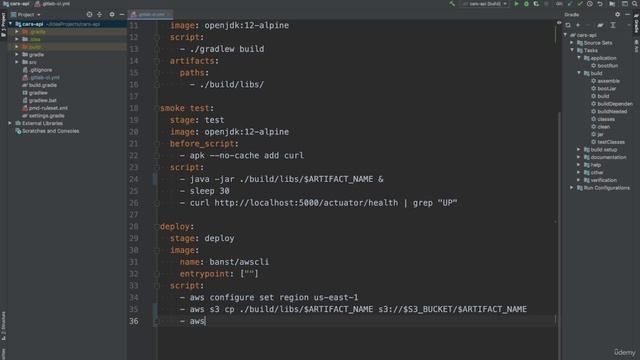Open the run configuration dropdown
The width and height of the screenshot is (640, 360).
(x=484, y=4)
